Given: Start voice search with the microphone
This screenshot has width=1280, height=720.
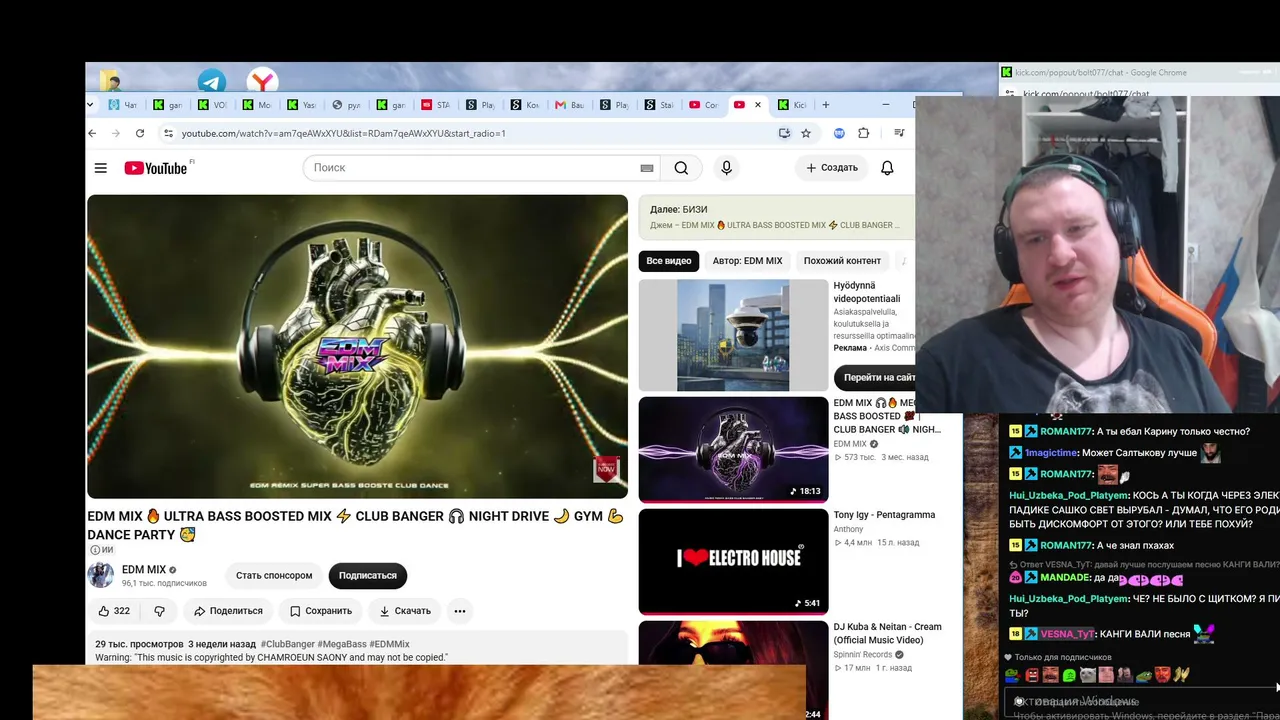Looking at the screenshot, I should click(x=727, y=168).
